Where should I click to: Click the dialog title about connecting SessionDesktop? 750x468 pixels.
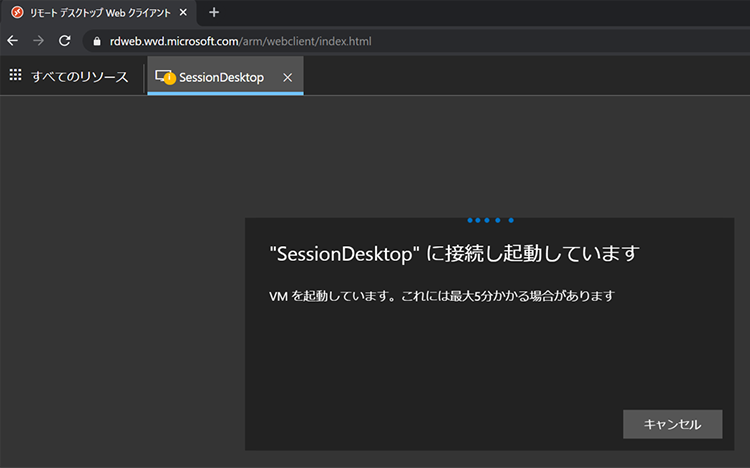tap(454, 253)
